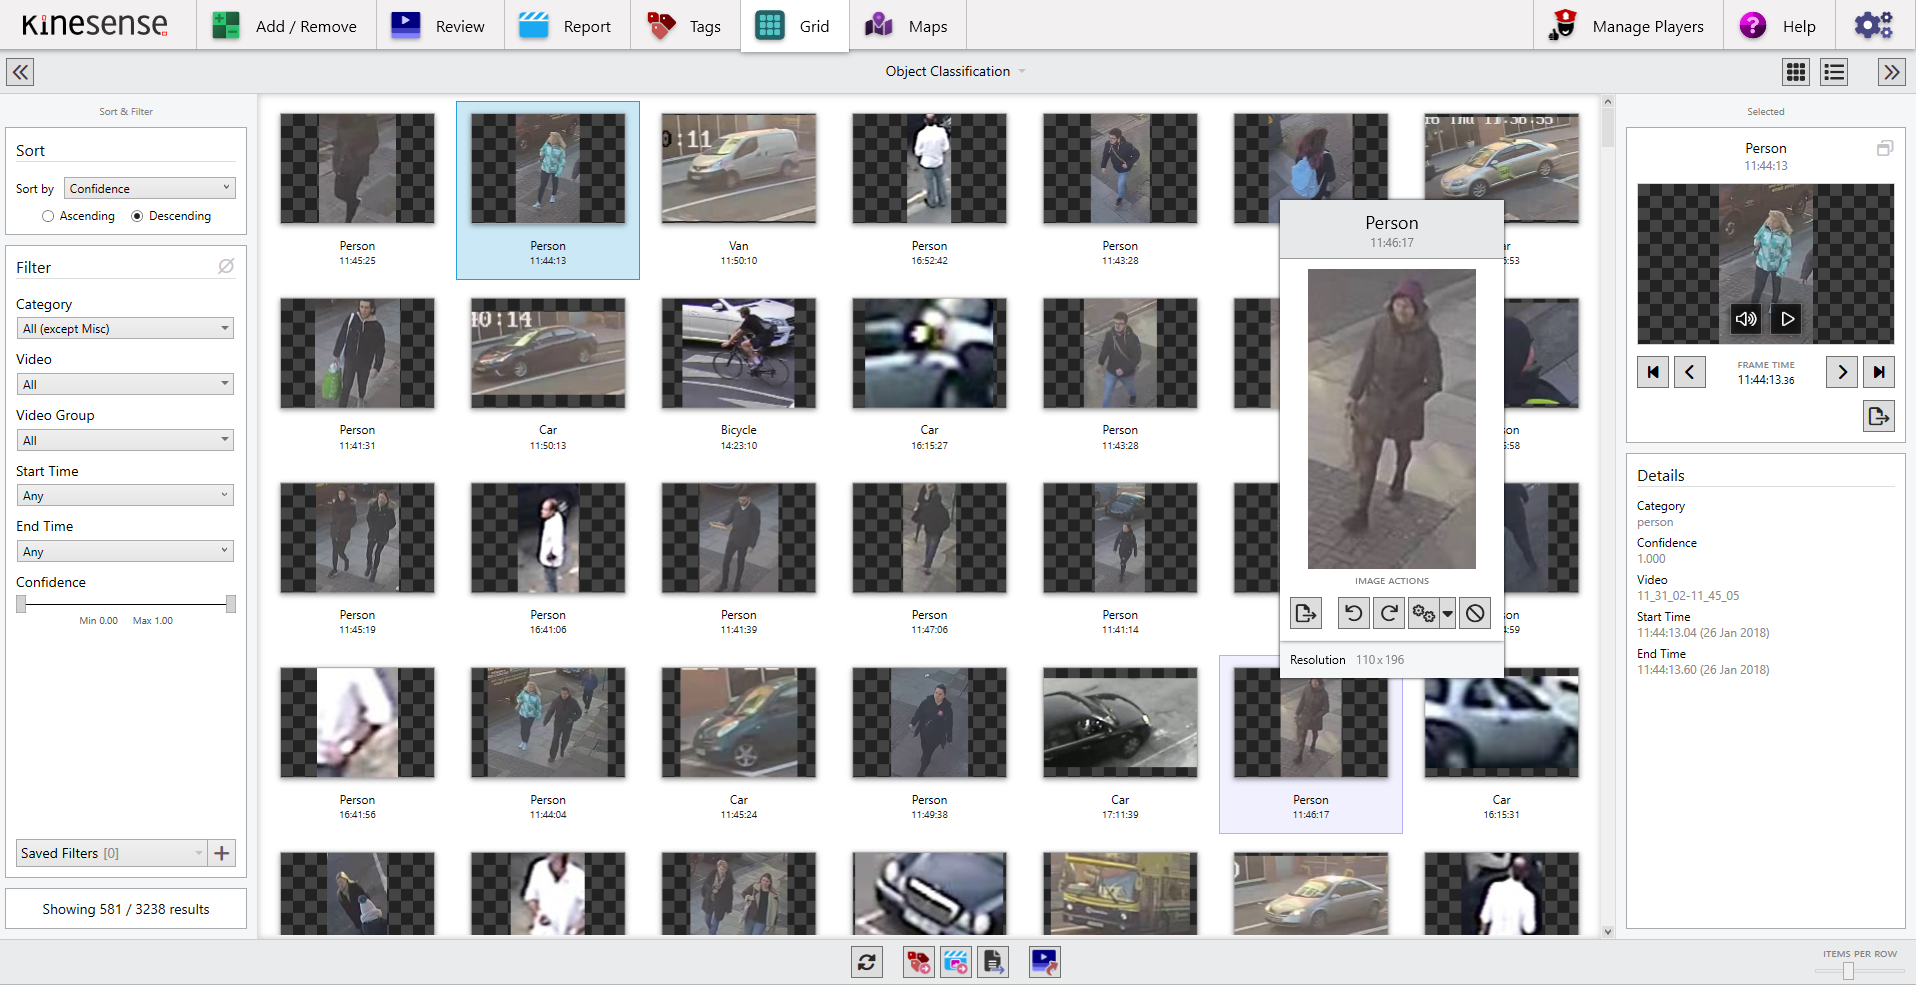Screen dimensions: 1916x985
Task: Collapse the left Sort & Filter panel
Action: [x=20, y=72]
